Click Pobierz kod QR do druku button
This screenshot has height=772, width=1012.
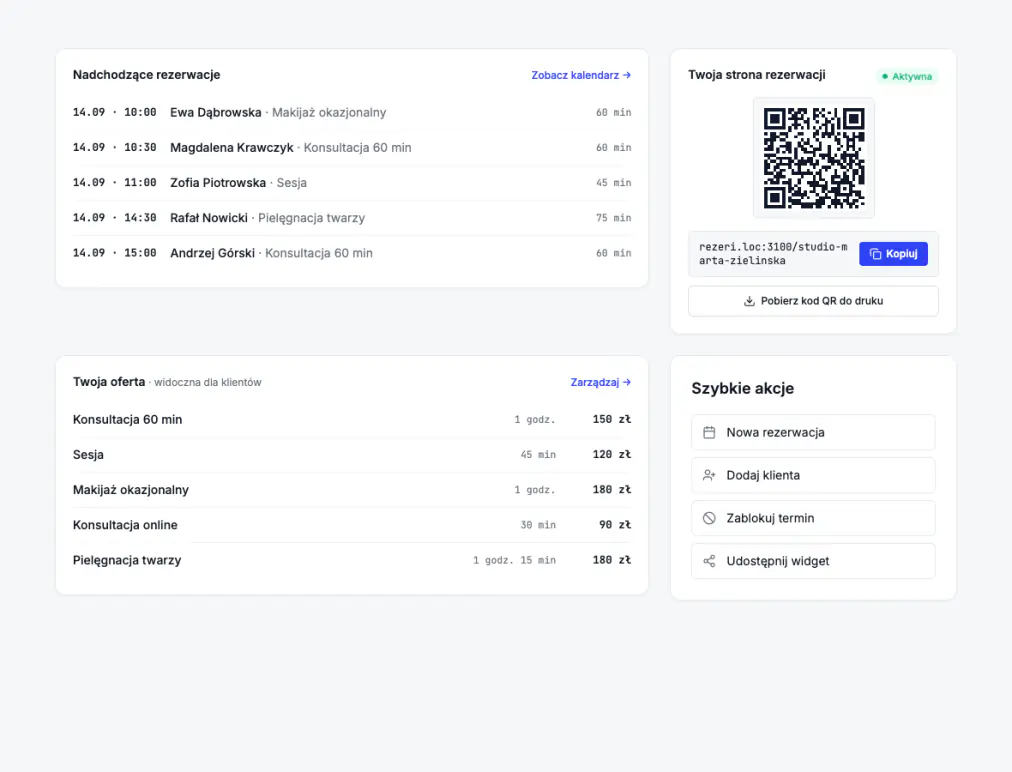tap(813, 301)
